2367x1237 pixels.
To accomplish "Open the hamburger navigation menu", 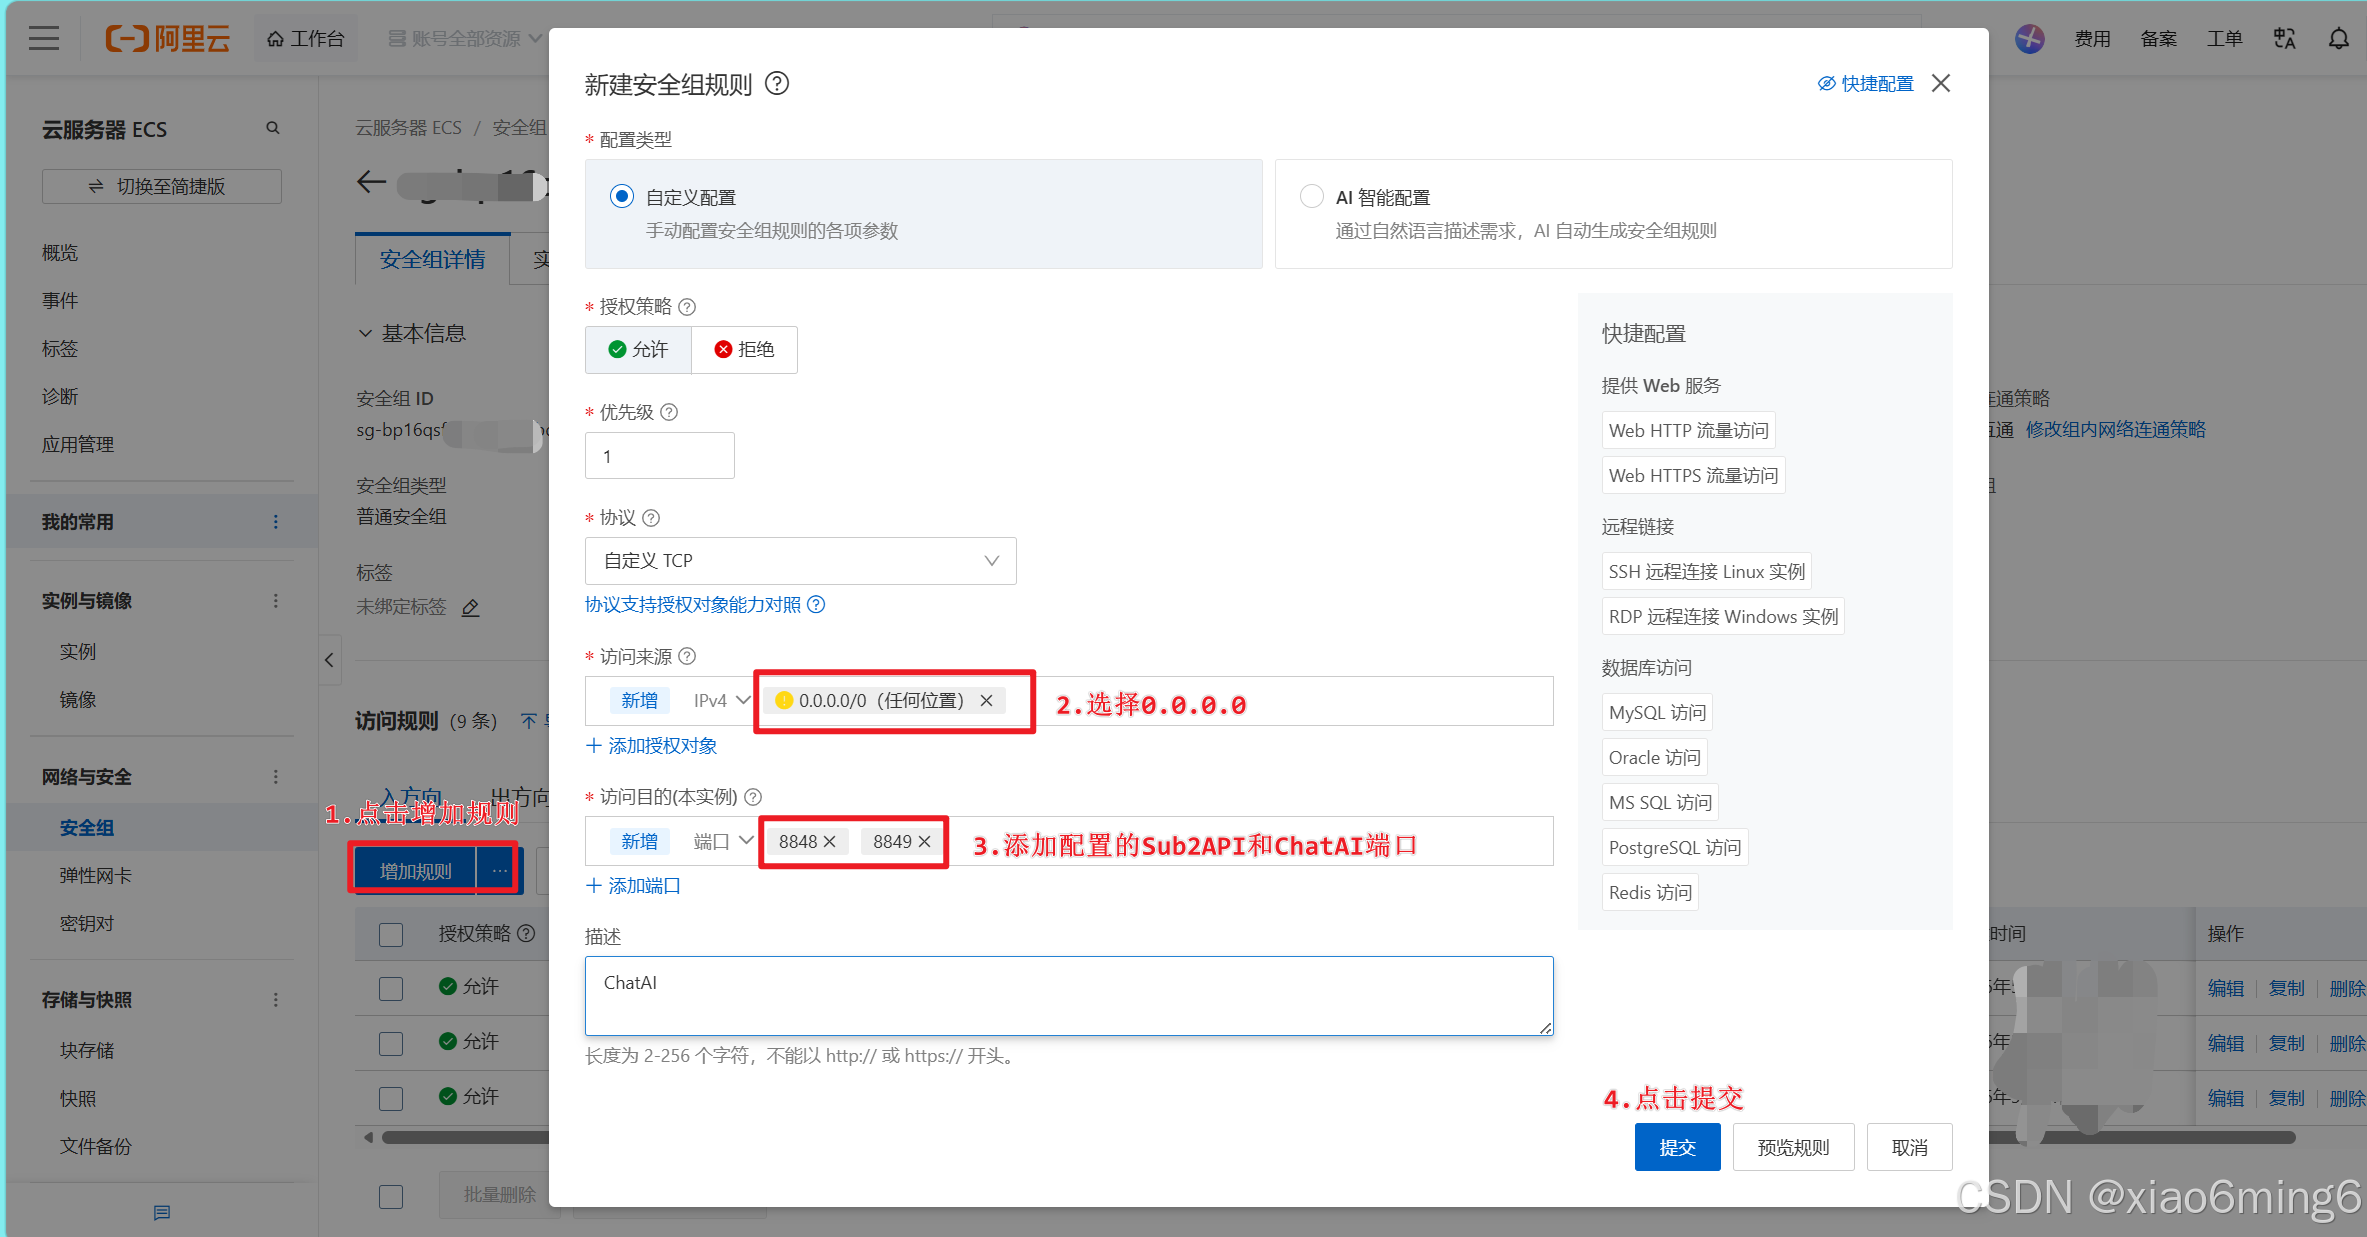I will (44, 39).
